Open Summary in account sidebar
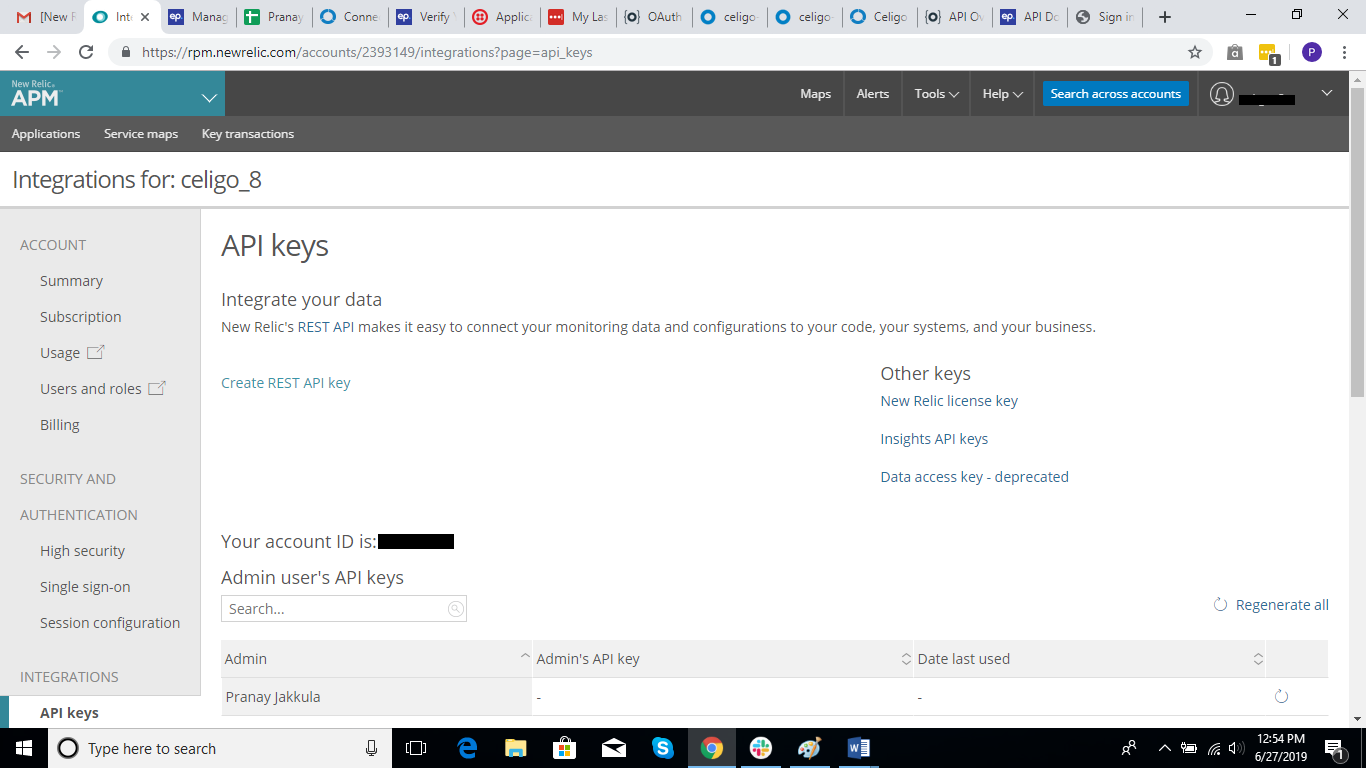This screenshot has height=768, width=1366. 71,281
